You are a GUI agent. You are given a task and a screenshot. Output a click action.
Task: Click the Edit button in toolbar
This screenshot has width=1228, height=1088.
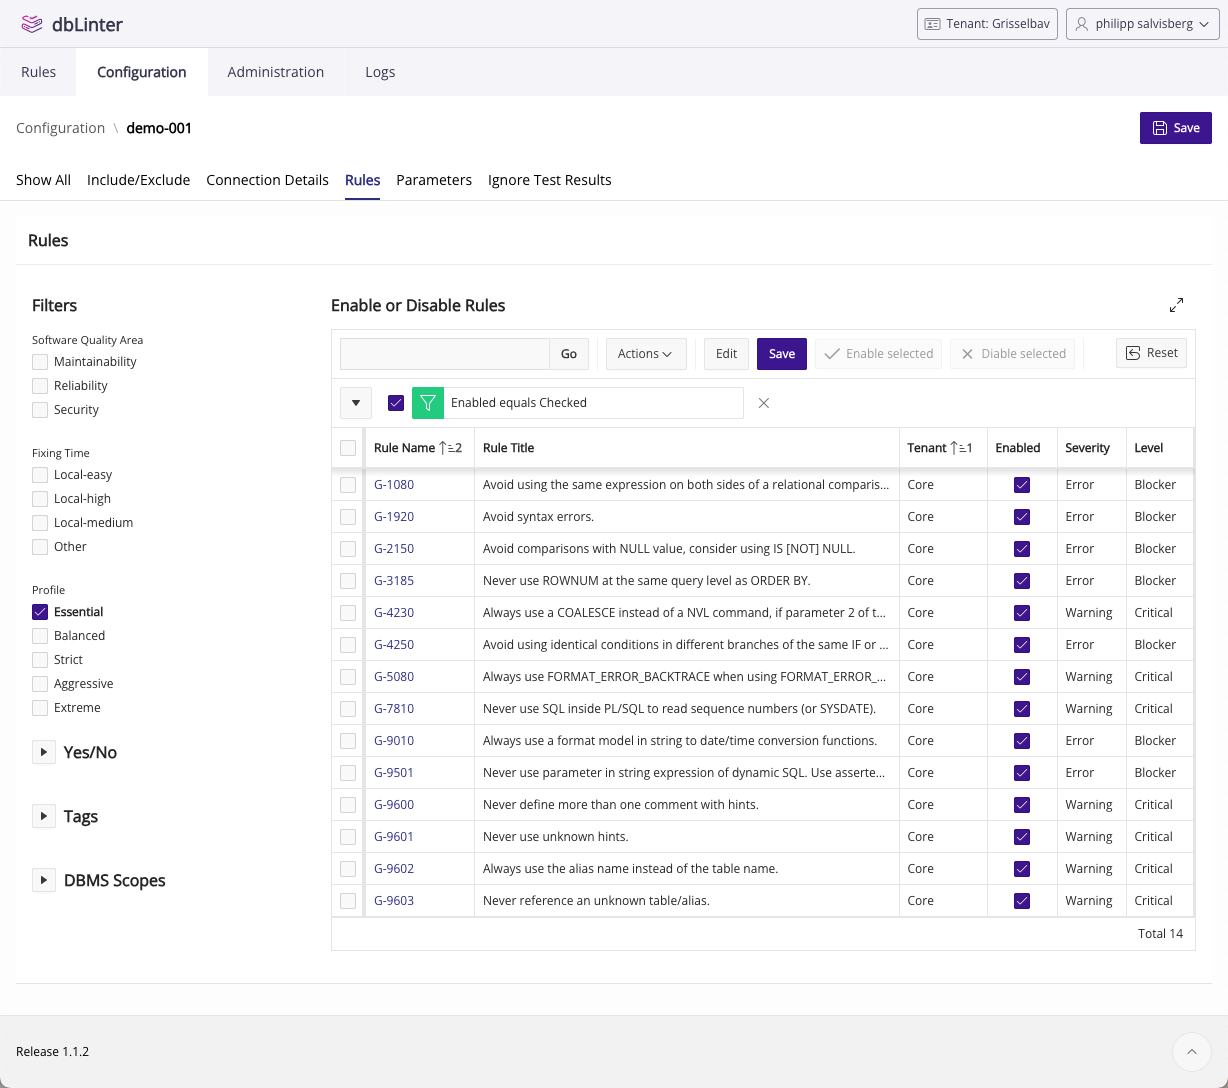tap(726, 354)
